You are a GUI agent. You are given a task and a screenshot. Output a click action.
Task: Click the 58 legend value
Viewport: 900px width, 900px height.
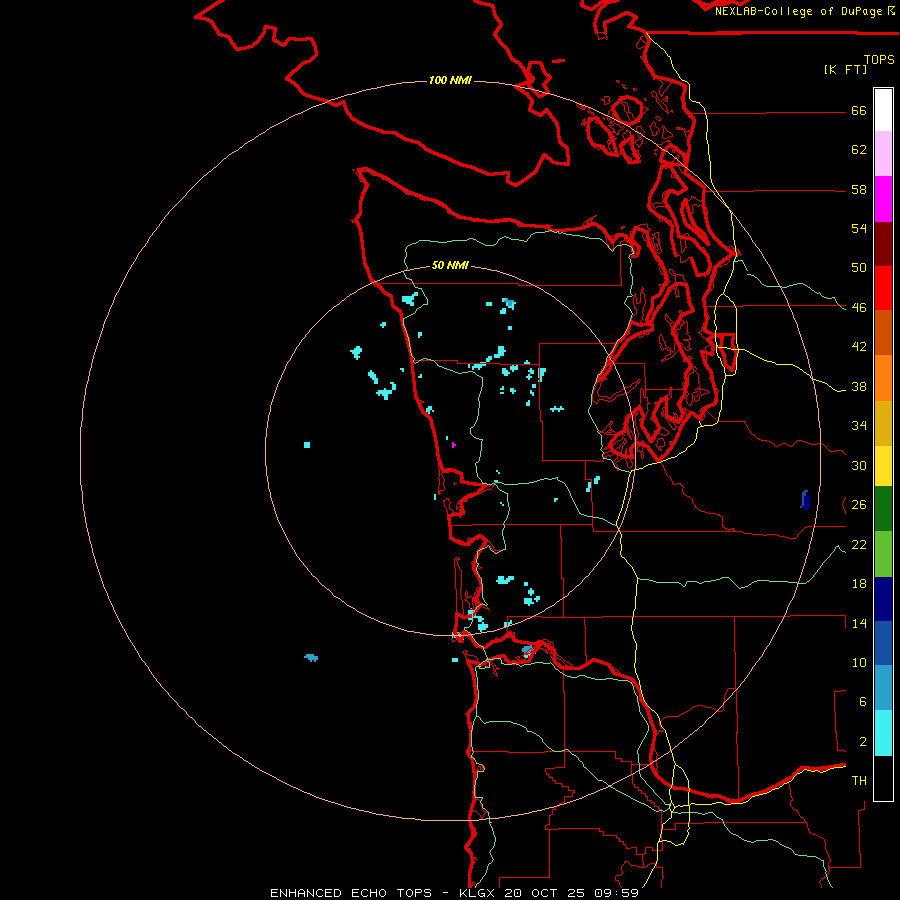[859, 189]
